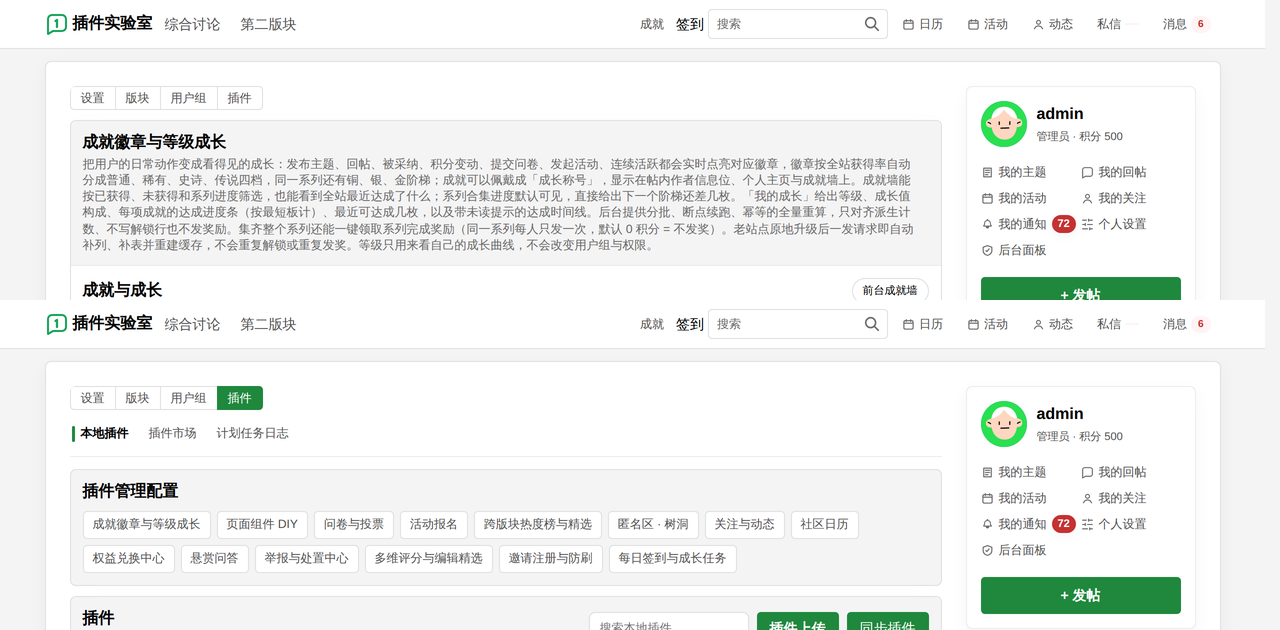Viewport: 1280px width, 630px height.
Task: Open 我的通知 bell in the upper admin card
Action: [987, 224]
